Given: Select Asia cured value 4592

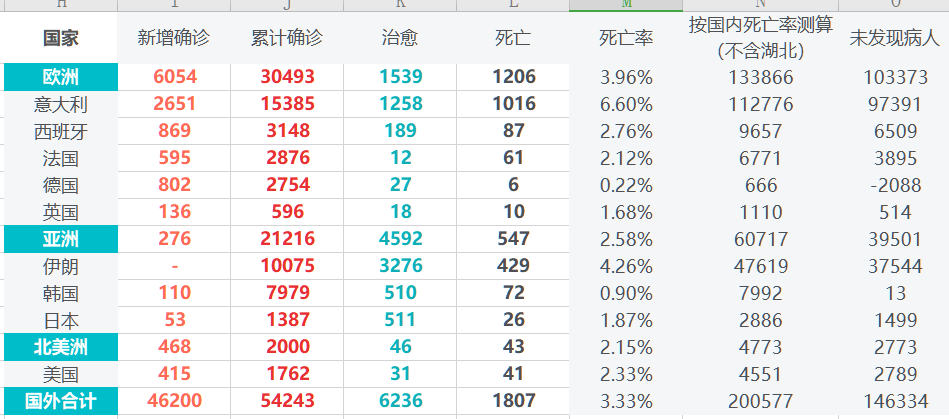Looking at the screenshot, I should (400, 239).
